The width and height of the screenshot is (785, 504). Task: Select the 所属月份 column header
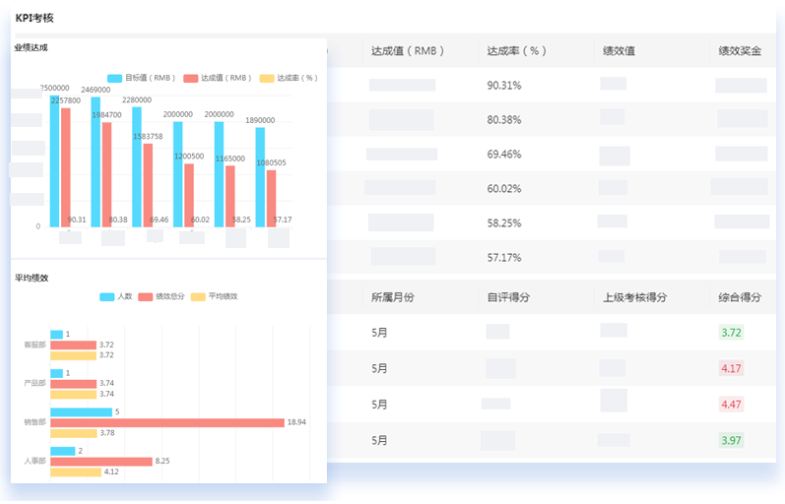pyautogui.click(x=392, y=298)
